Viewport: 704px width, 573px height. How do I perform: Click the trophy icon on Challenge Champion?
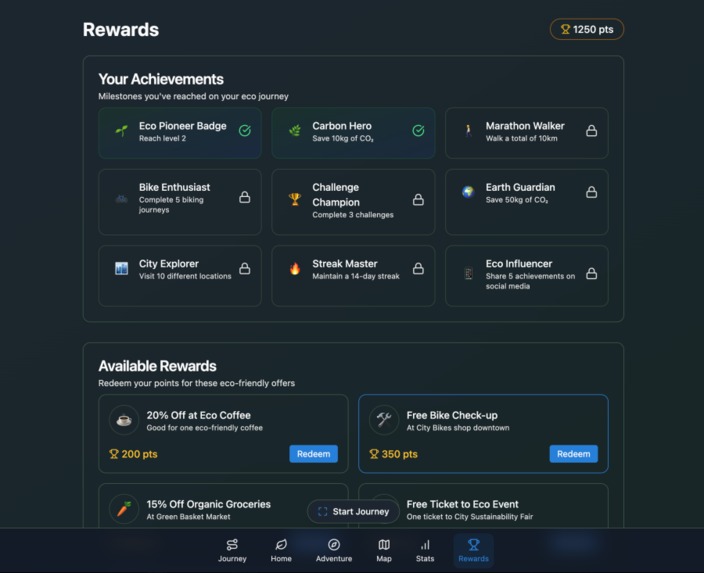tap(295, 199)
